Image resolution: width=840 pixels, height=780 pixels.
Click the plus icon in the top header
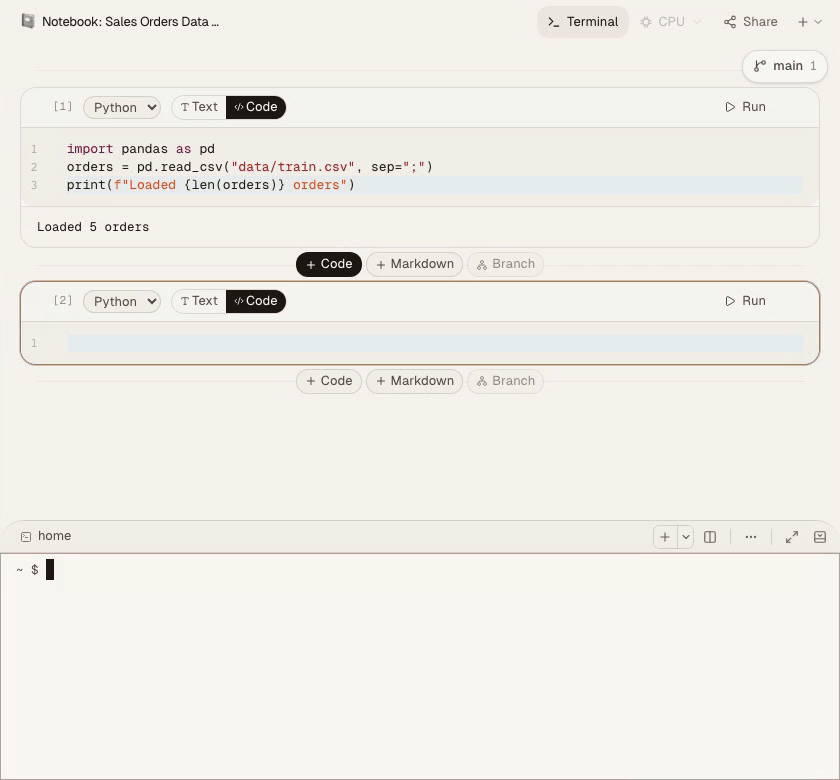pyautogui.click(x=802, y=22)
